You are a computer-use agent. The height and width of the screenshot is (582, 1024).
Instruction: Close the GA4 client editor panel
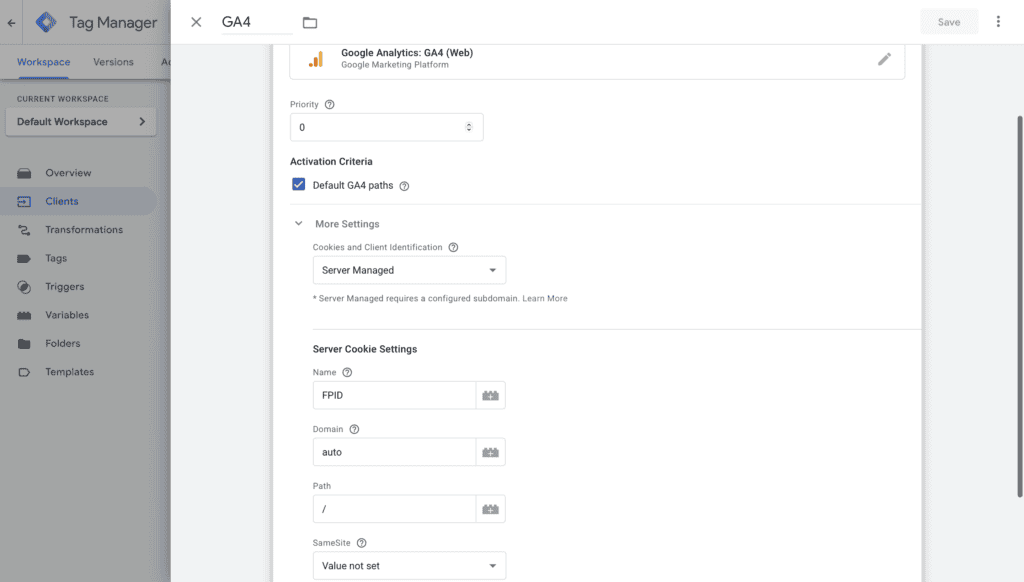[196, 22]
